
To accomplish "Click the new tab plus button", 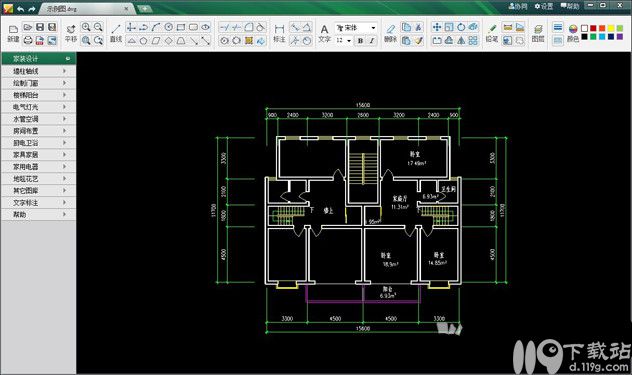I will (x=144, y=8).
